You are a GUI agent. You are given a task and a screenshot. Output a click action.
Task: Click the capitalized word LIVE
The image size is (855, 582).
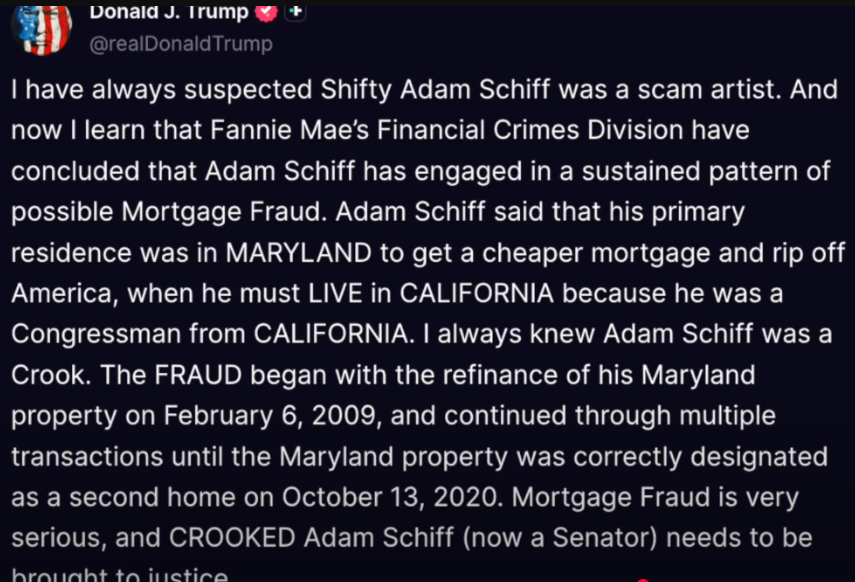[335, 293]
